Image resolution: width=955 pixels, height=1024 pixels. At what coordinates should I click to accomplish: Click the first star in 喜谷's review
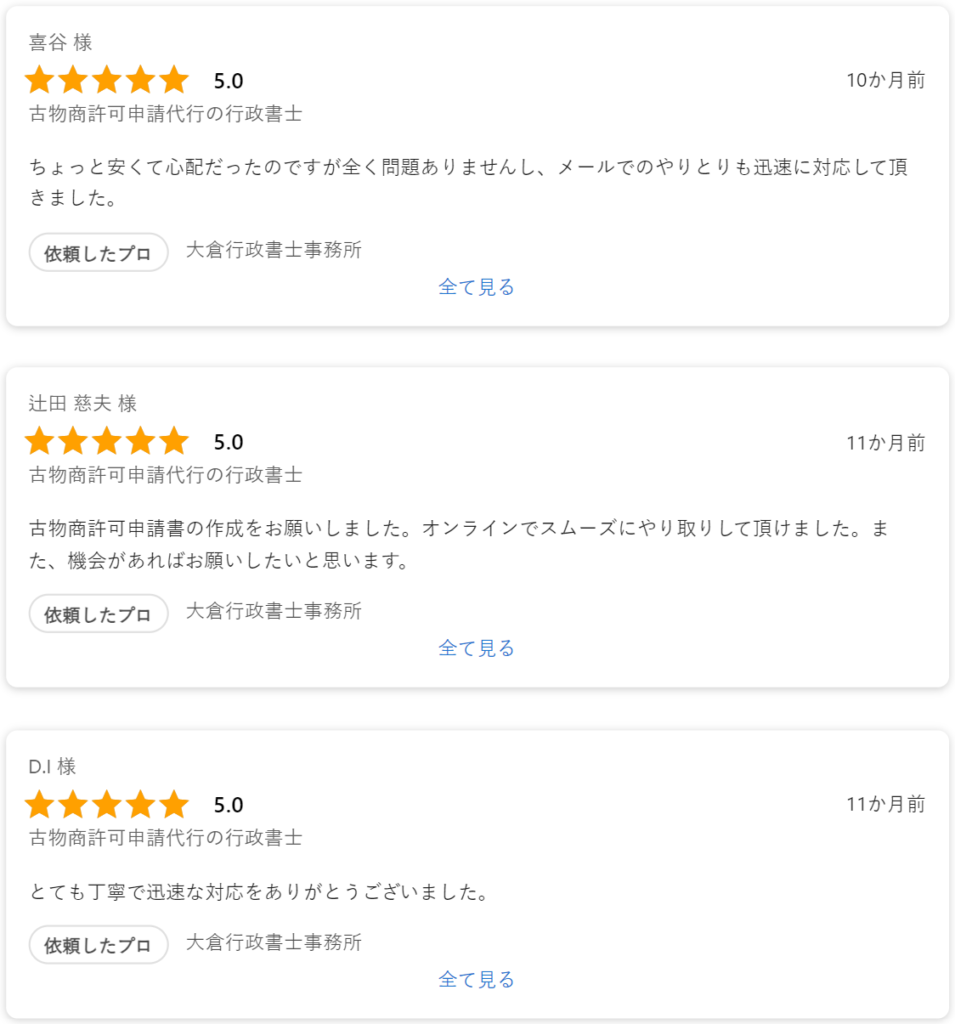(39, 80)
